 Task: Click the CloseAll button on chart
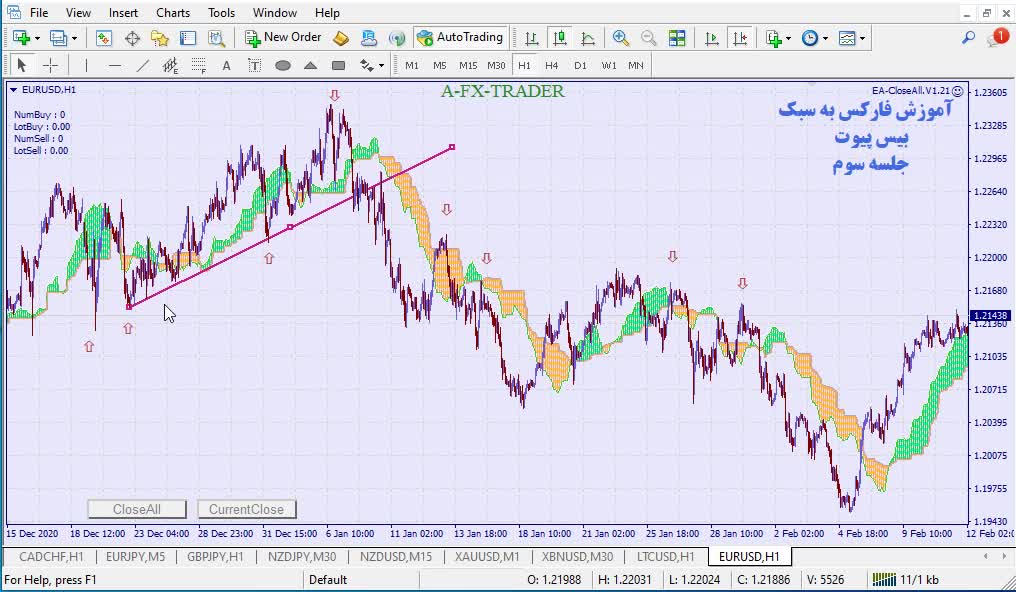click(137, 509)
